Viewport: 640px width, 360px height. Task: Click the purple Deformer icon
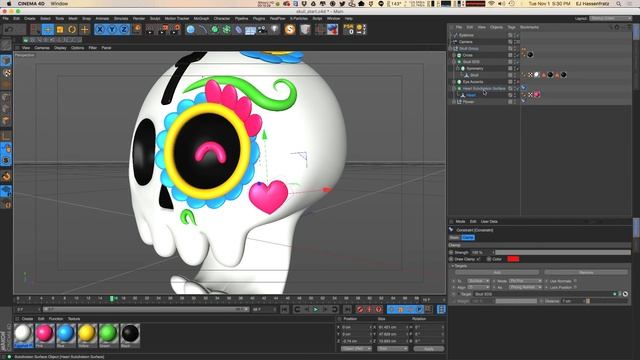click(x=238, y=29)
